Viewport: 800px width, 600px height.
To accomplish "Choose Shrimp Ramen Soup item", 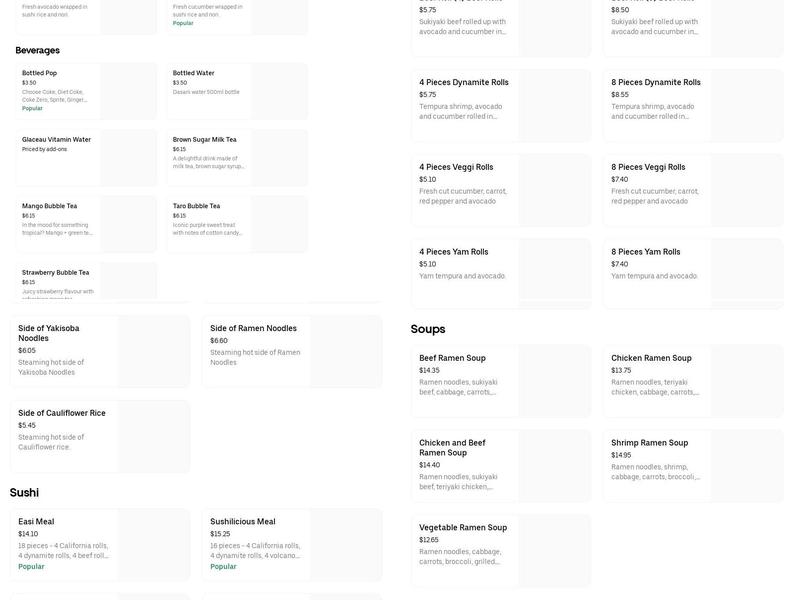I will coord(693,465).
